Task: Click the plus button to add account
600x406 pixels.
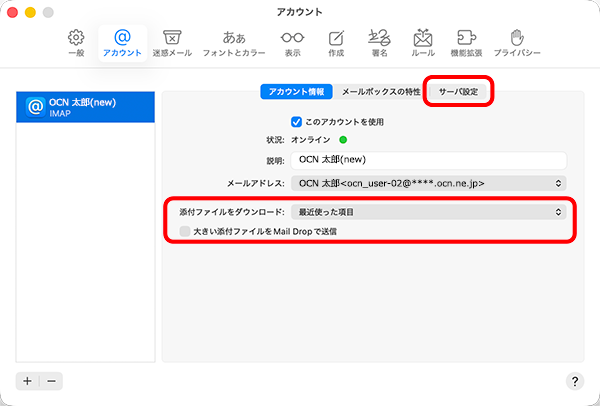Action: tap(28, 381)
